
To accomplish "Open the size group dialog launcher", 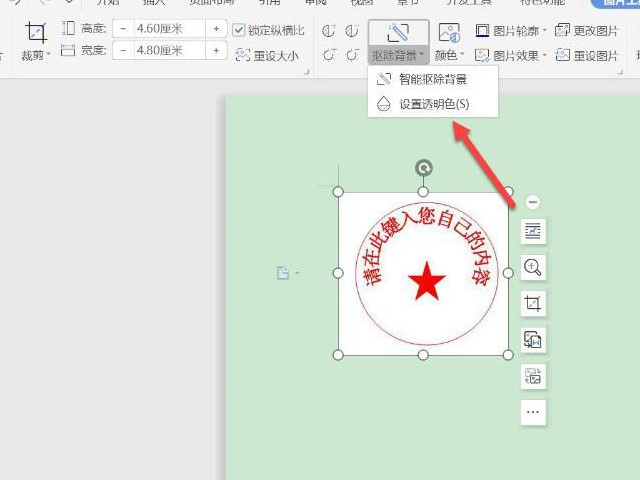I will coord(307,72).
